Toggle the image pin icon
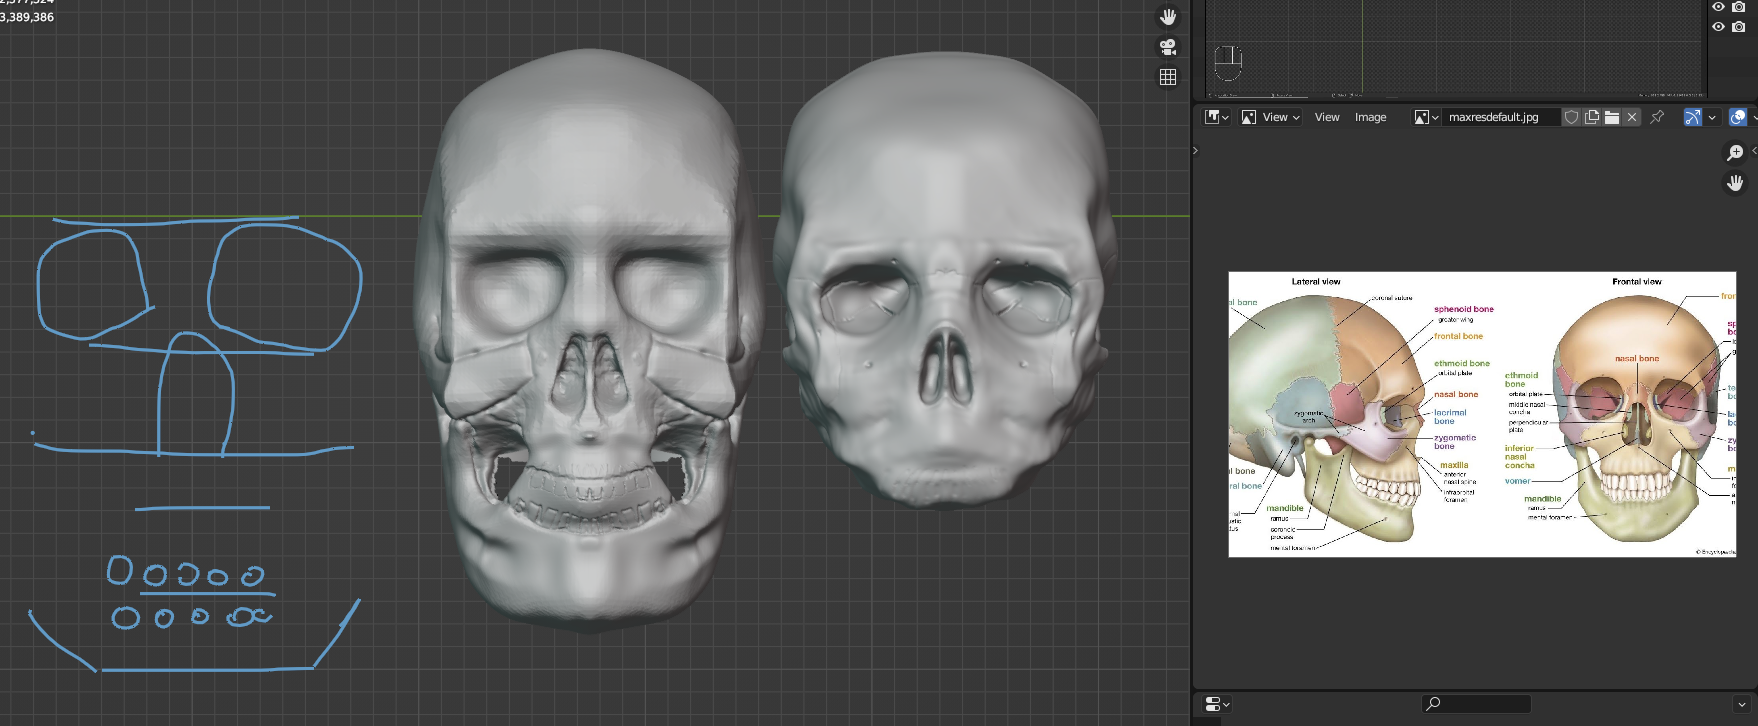Screen dimensions: 1758x726 click(x=1657, y=117)
